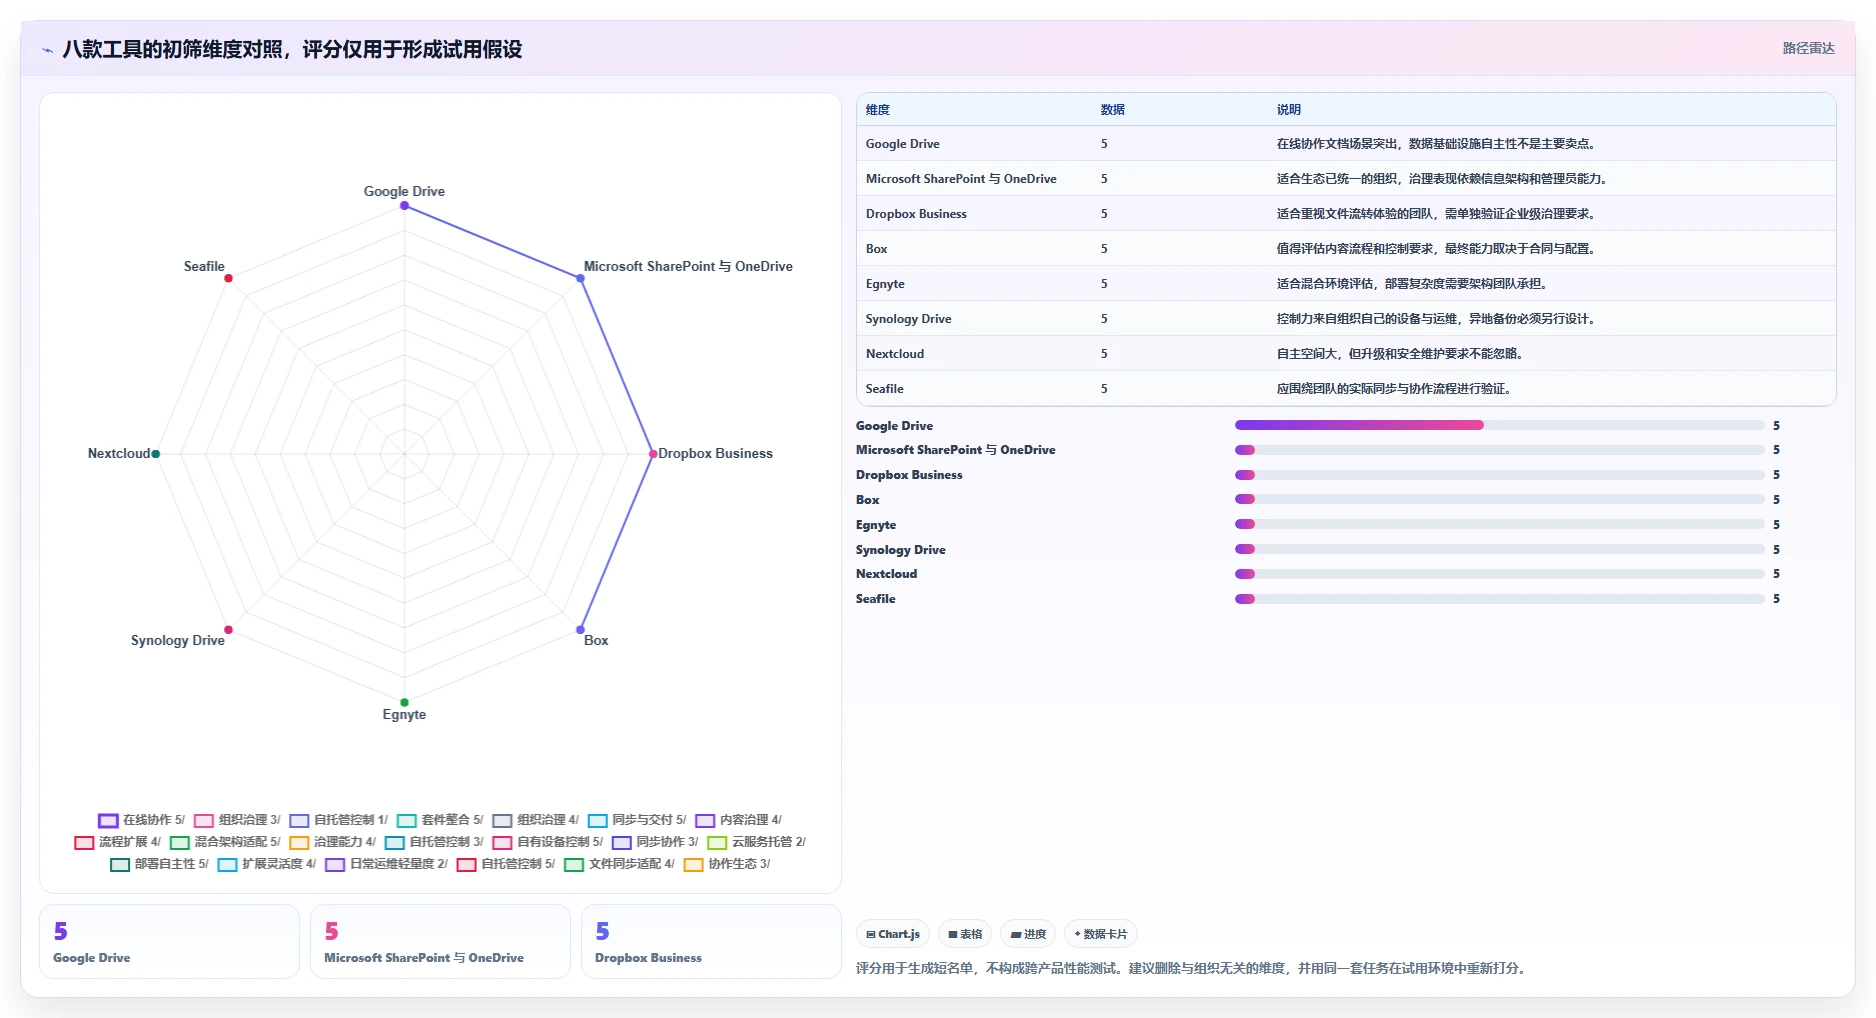Click the Nextcloud progress bar
Screen dimensions: 1876x1018
coord(1499,574)
